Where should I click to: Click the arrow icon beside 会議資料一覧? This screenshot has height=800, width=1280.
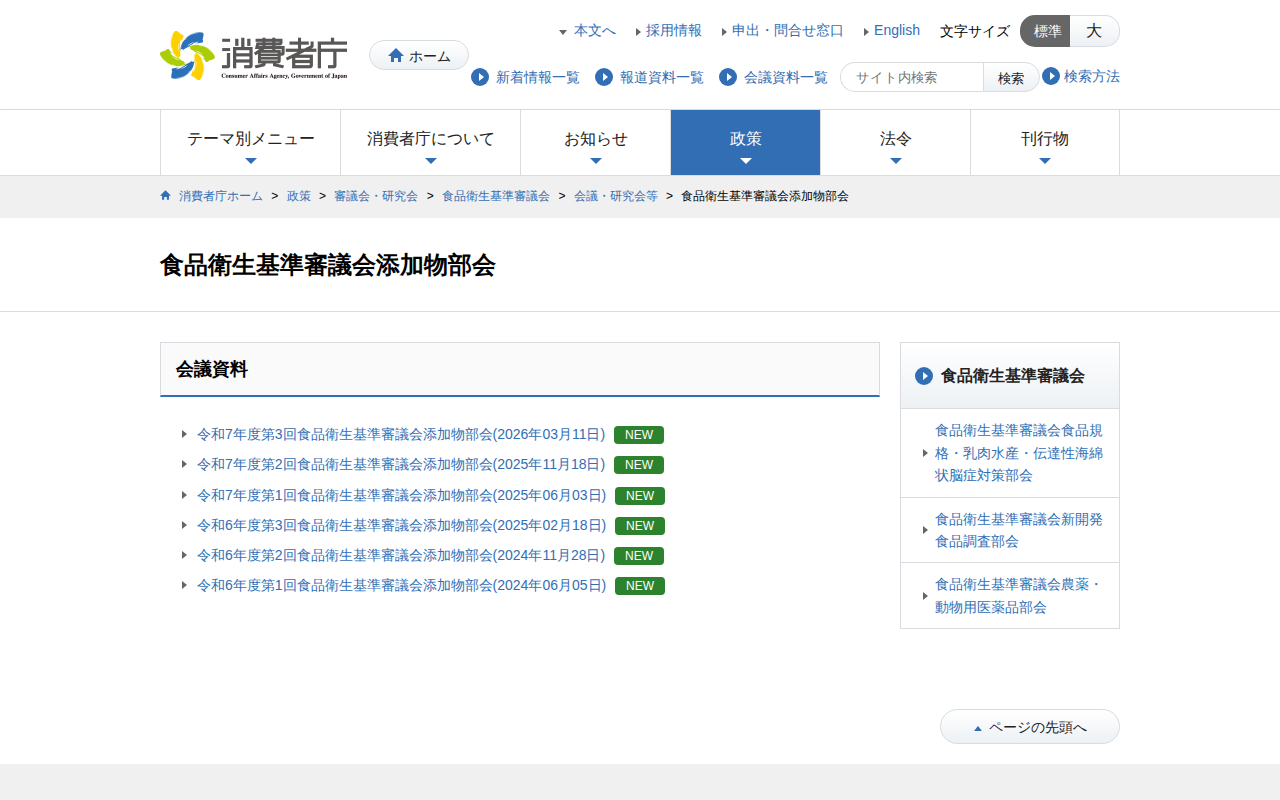728,77
